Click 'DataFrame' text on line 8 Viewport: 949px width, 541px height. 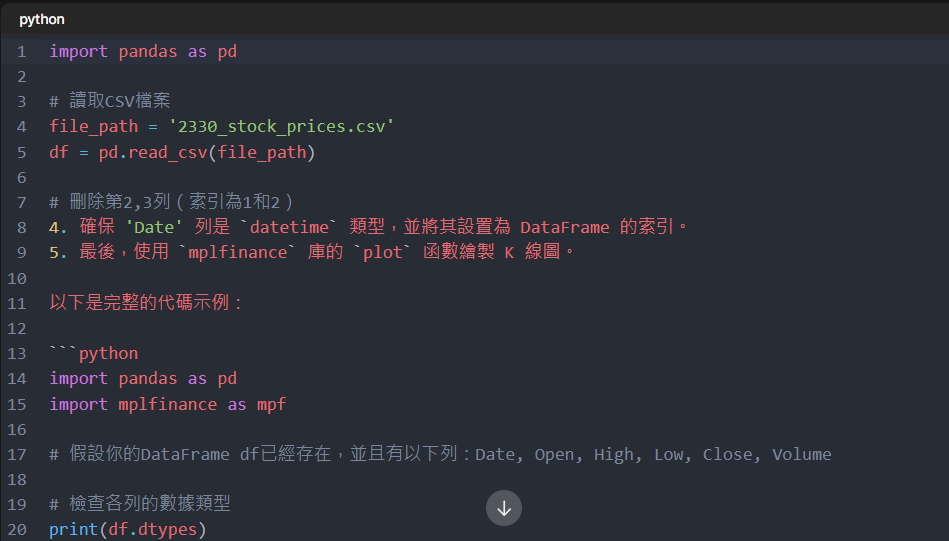pos(564,227)
